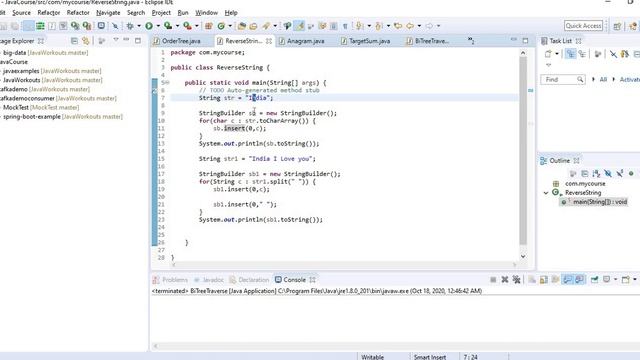Open the Navigate menu

tap(108, 13)
